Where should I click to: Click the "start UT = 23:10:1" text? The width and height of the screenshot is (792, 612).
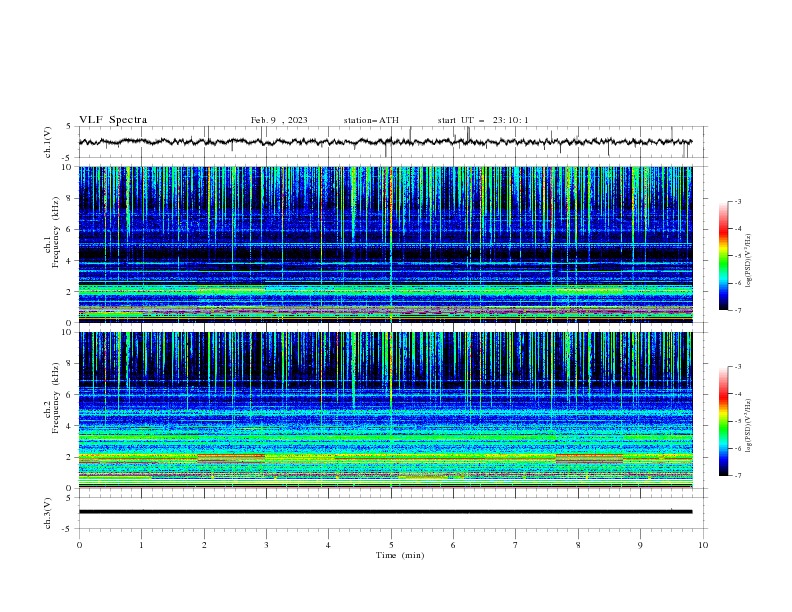[483, 120]
